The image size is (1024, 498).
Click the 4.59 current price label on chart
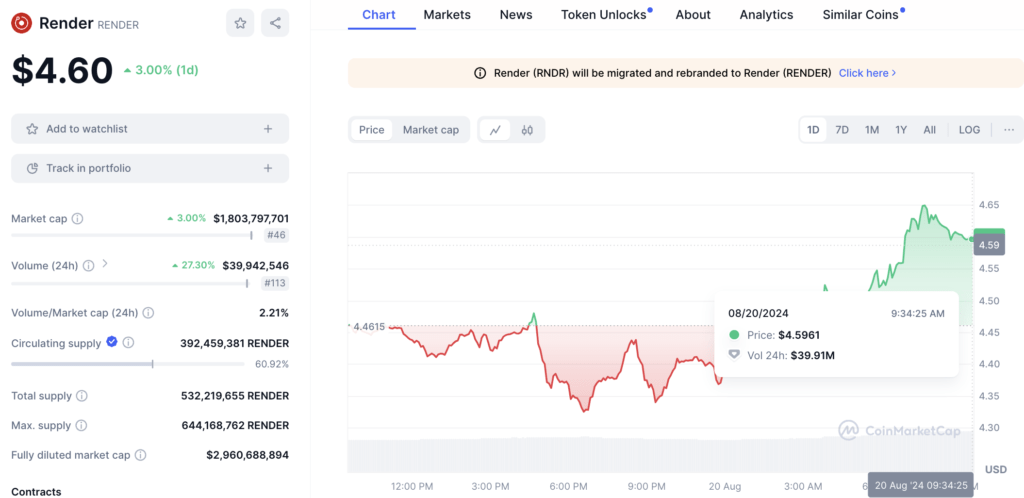pos(988,244)
